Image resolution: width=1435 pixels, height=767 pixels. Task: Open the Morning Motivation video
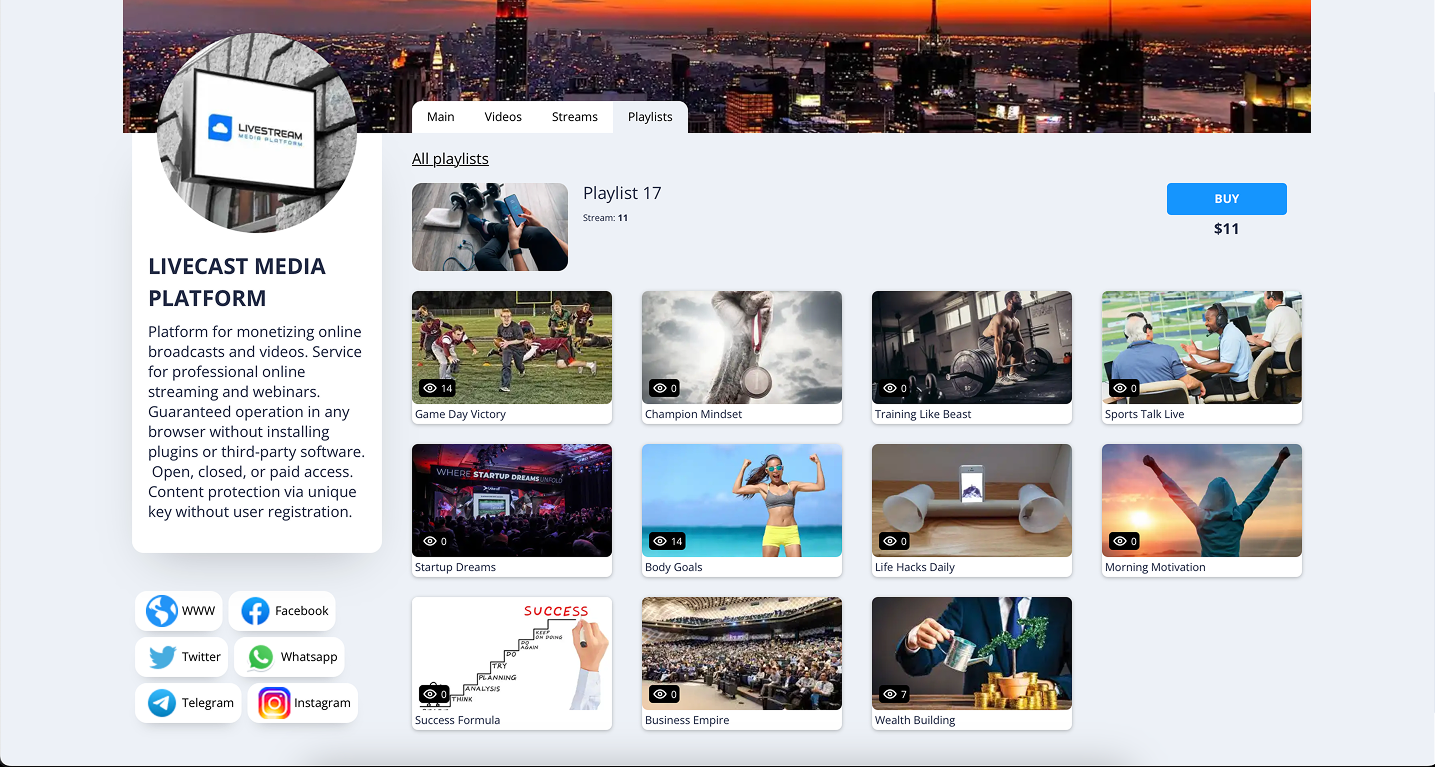click(1201, 500)
